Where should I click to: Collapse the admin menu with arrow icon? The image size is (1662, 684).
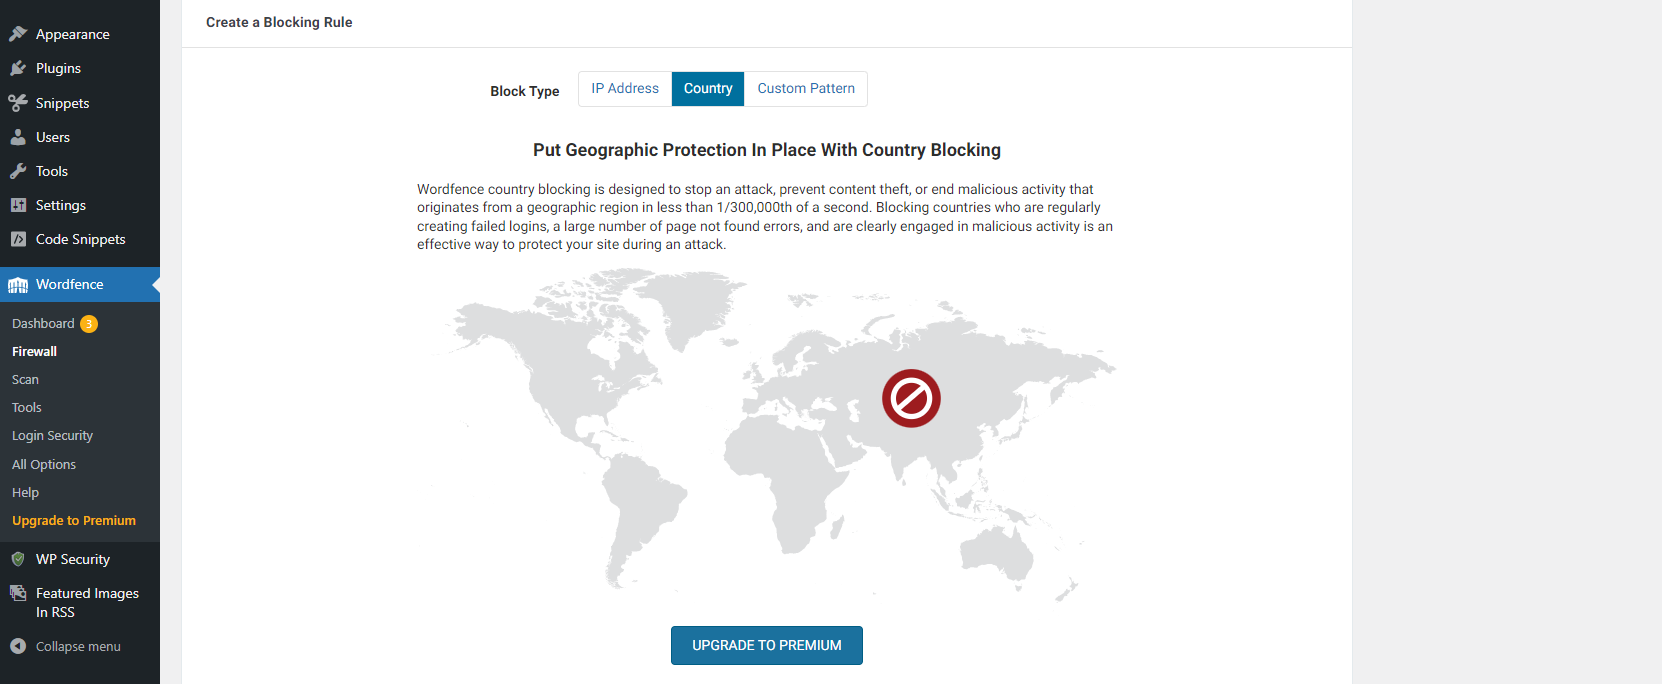click(18, 646)
